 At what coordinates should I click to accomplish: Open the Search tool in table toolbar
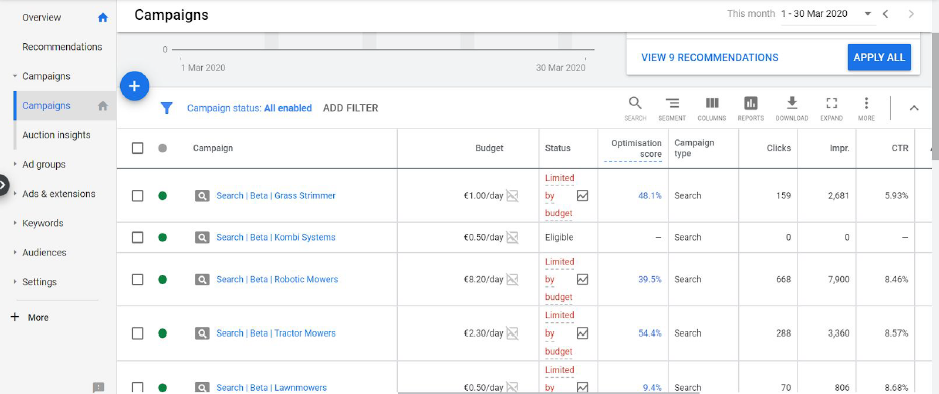click(635, 109)
